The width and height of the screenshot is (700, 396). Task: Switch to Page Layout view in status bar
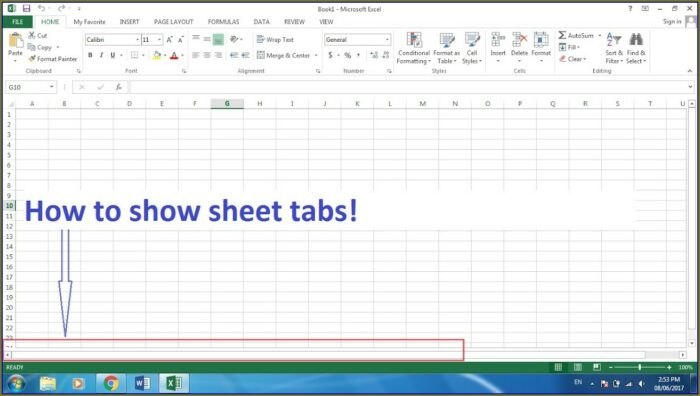click(578, 367)
